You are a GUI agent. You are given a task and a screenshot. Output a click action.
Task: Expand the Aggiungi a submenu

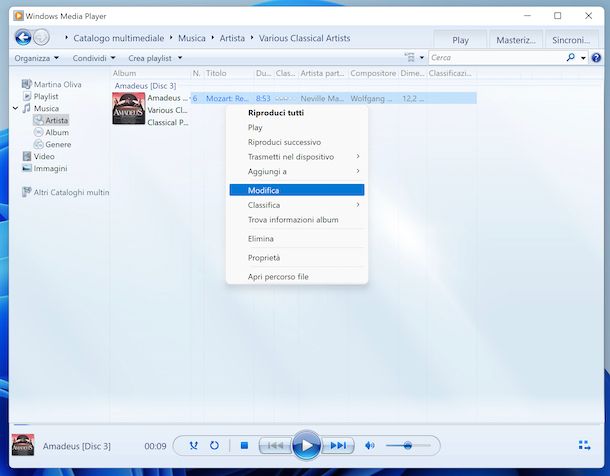tap(297, 172)
